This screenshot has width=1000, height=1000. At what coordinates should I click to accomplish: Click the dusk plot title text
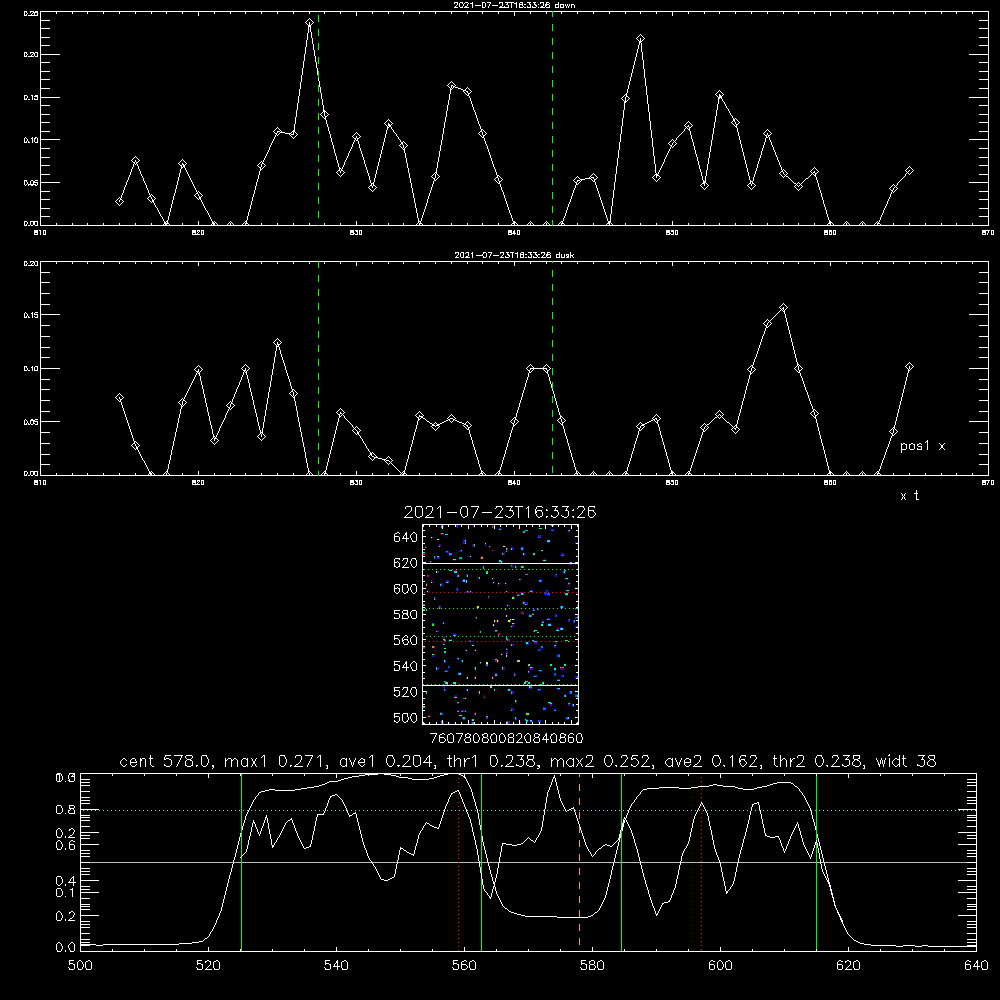point(514,255)
